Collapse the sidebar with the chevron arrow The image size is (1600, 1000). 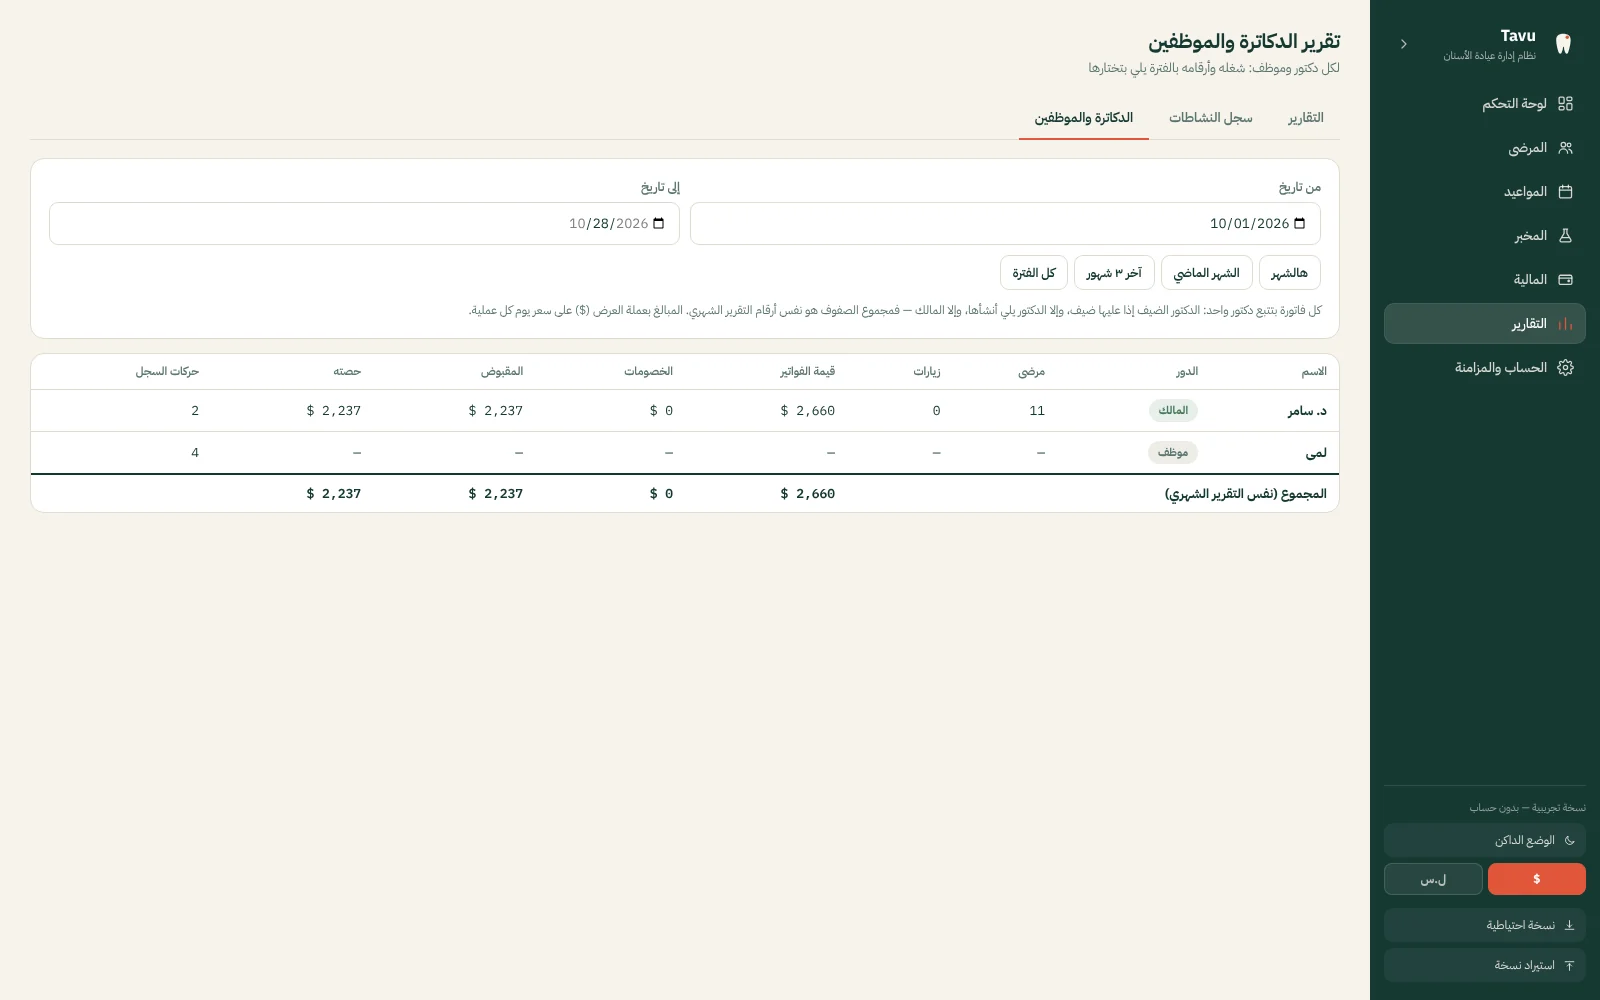(1404, 44)
